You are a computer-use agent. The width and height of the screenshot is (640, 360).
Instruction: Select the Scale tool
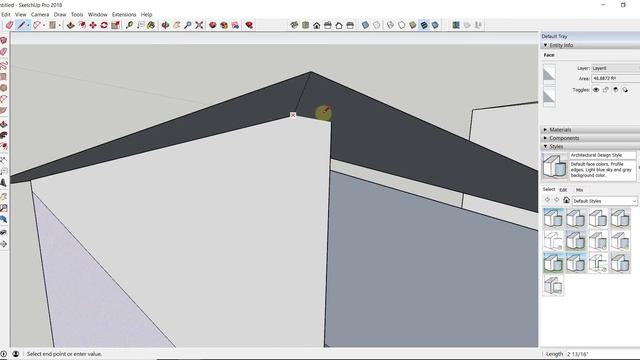pyautogui.click(x=115, y=25)
